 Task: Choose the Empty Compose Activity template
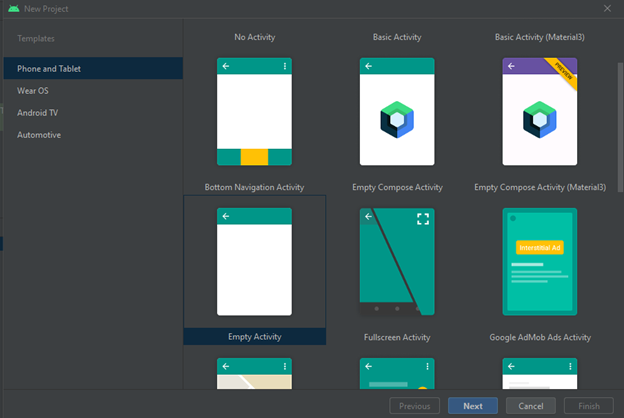397,111
